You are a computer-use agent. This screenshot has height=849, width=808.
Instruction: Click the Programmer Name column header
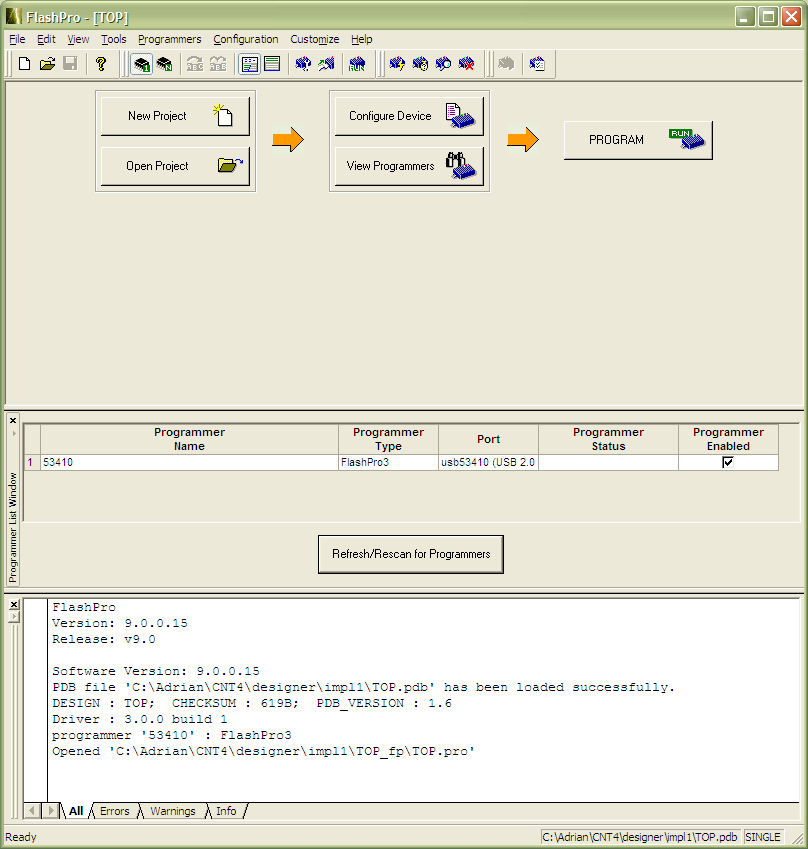point(189,439)
